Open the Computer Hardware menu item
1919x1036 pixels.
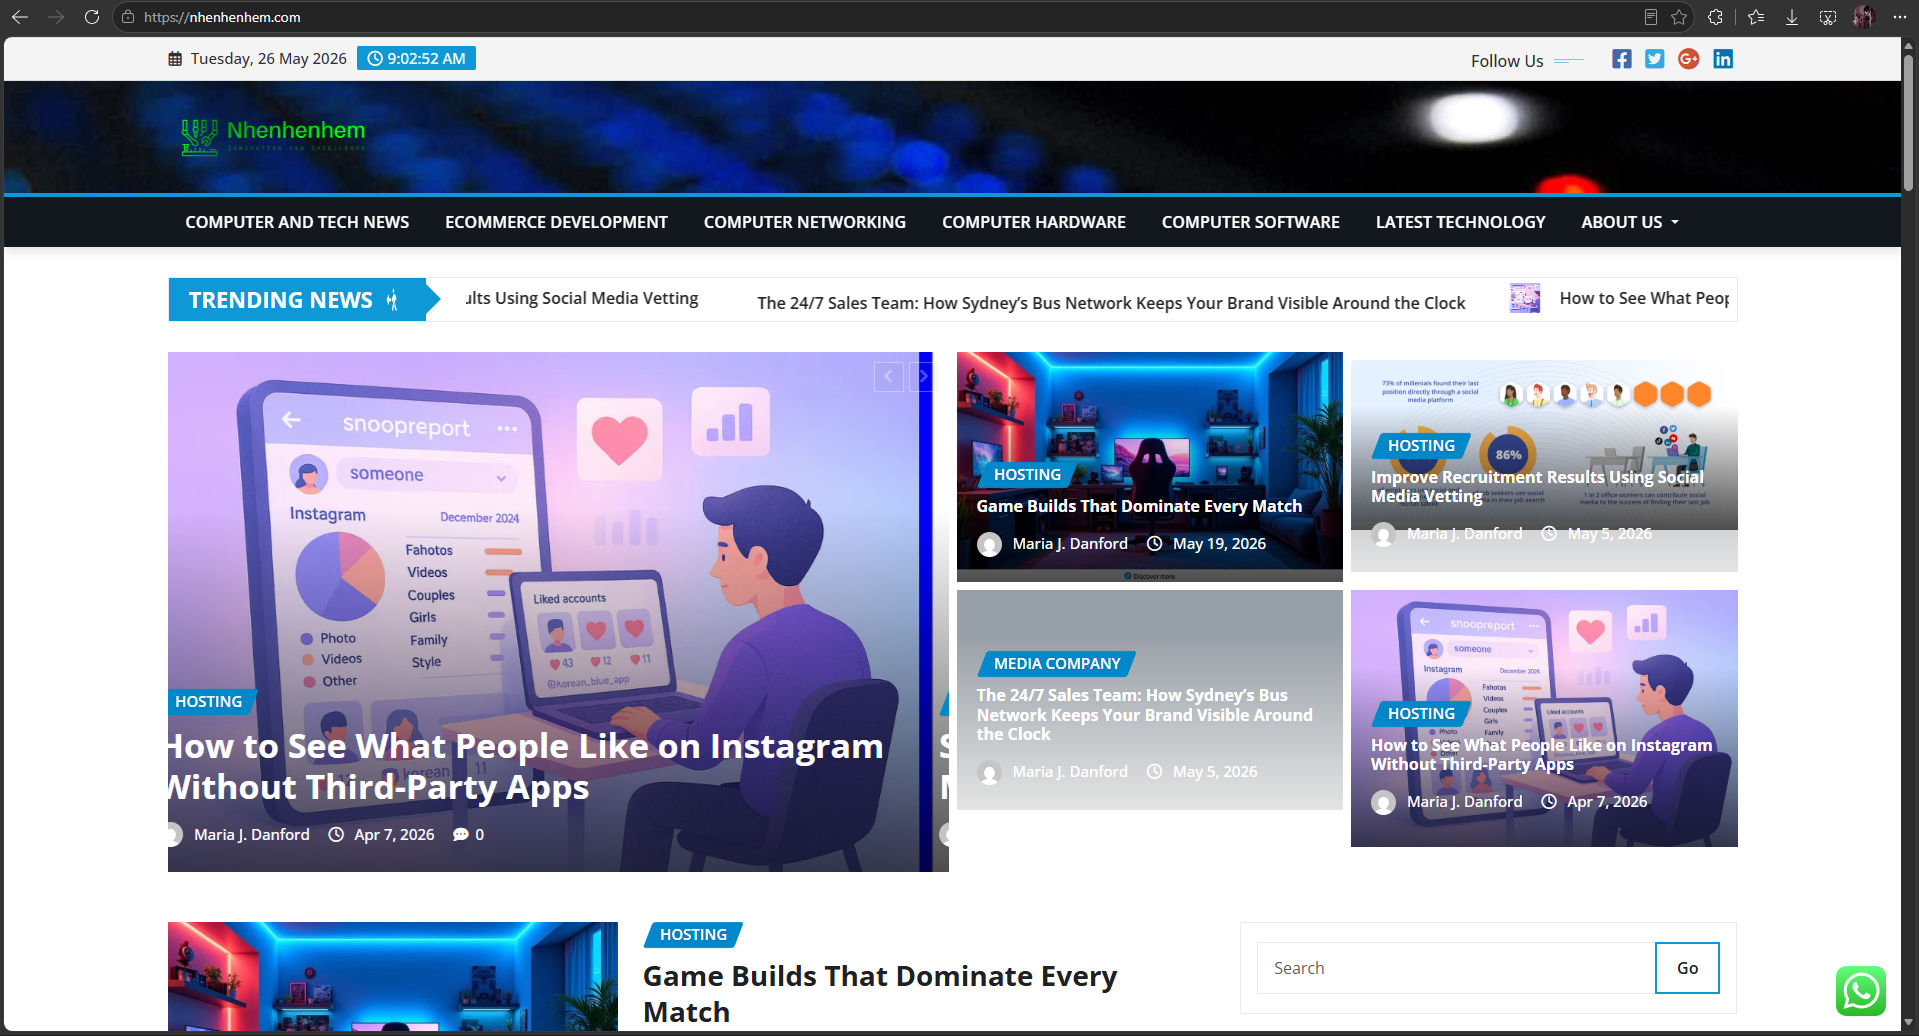coord(1034,222)
